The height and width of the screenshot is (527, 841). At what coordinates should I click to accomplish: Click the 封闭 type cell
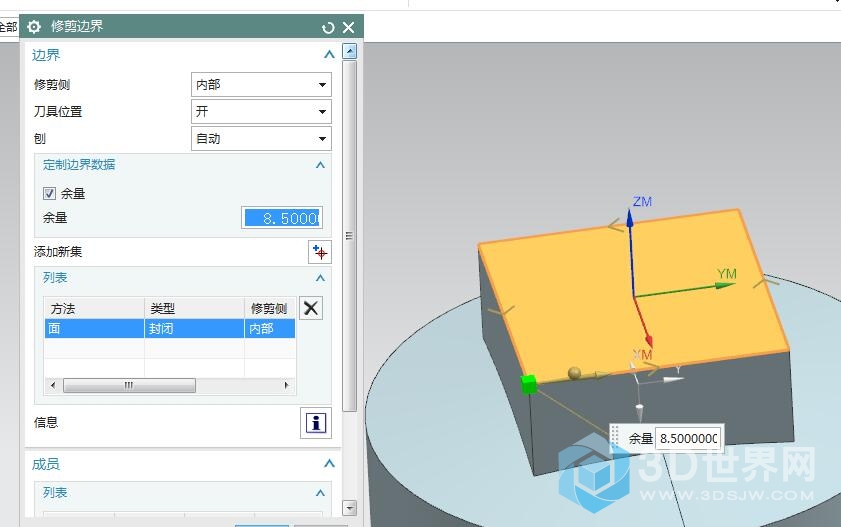point(194,329)
